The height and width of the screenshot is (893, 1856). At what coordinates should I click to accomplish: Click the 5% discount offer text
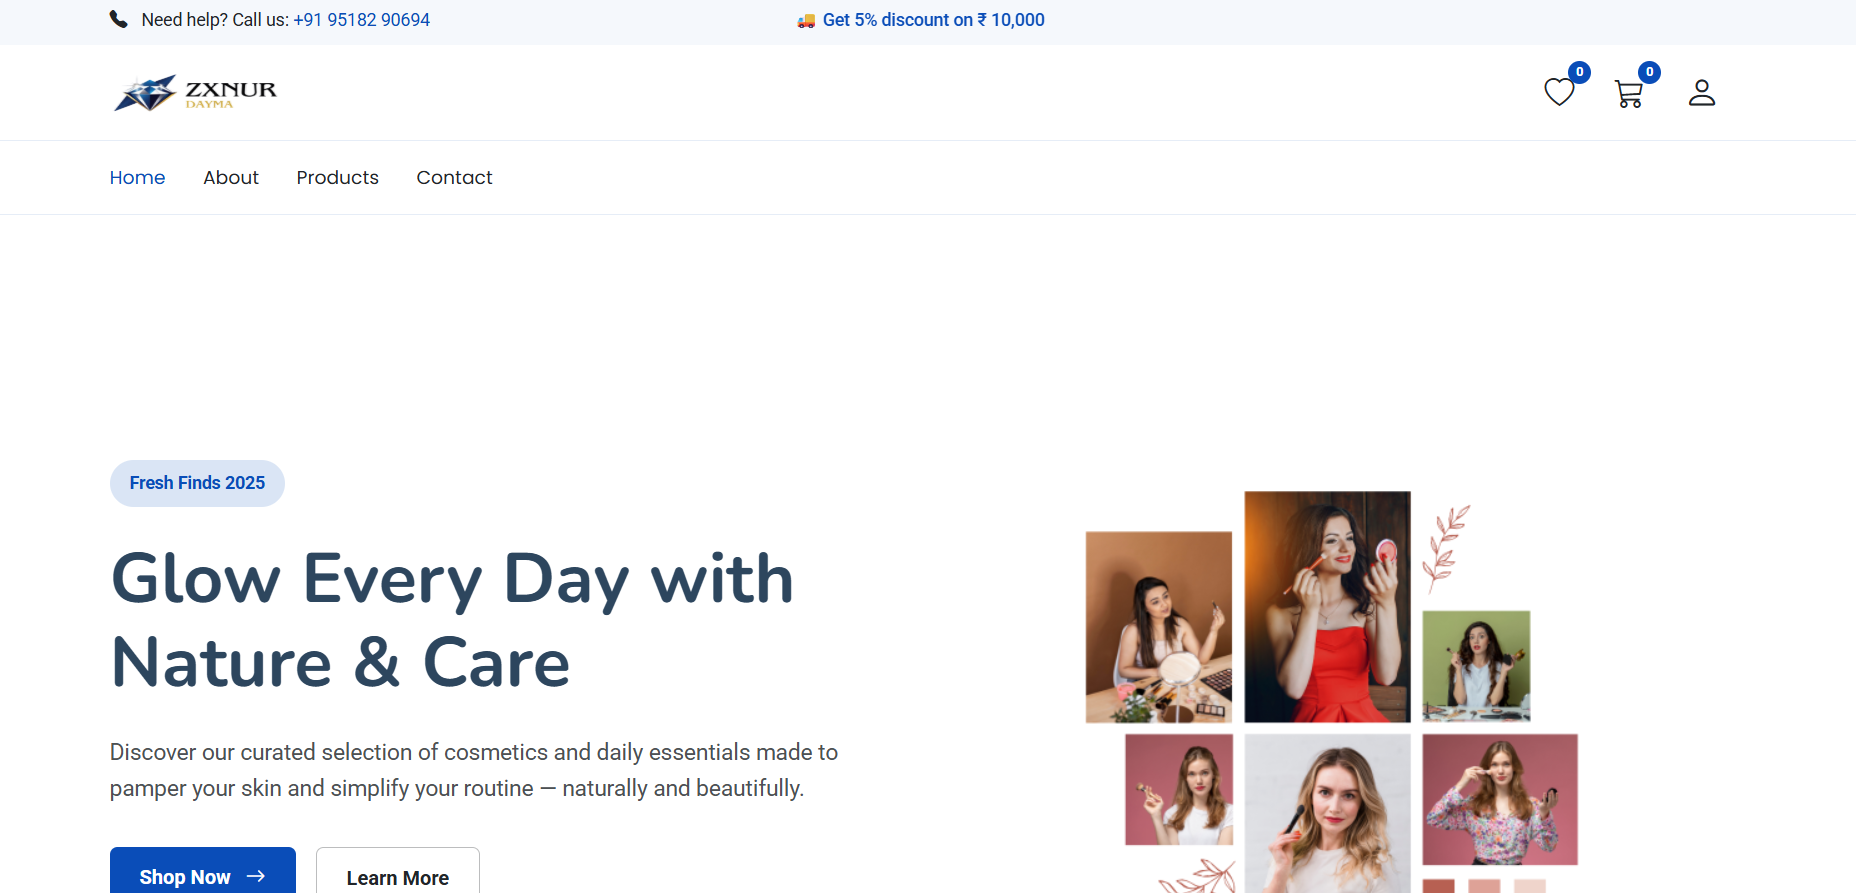[x=933, y=20]
